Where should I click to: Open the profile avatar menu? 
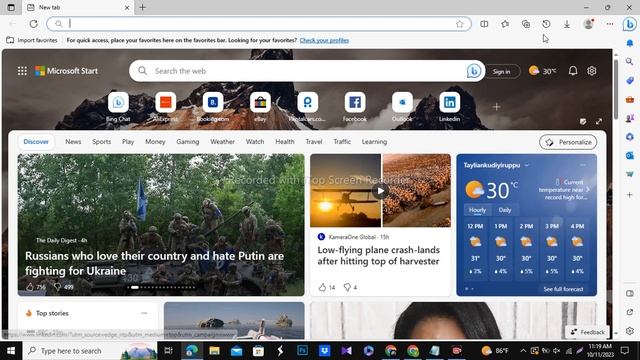point(589,24)
